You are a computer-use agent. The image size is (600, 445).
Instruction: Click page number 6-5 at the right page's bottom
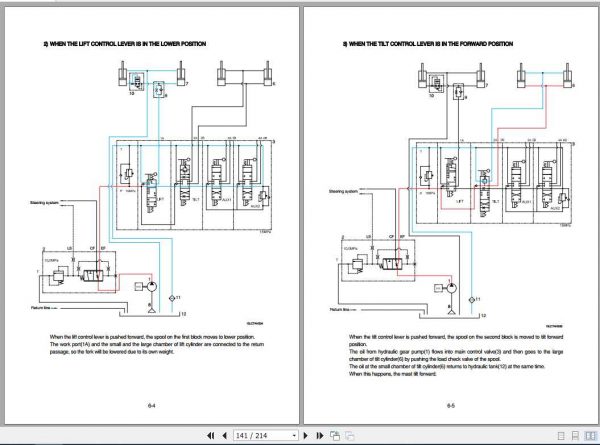451,405
